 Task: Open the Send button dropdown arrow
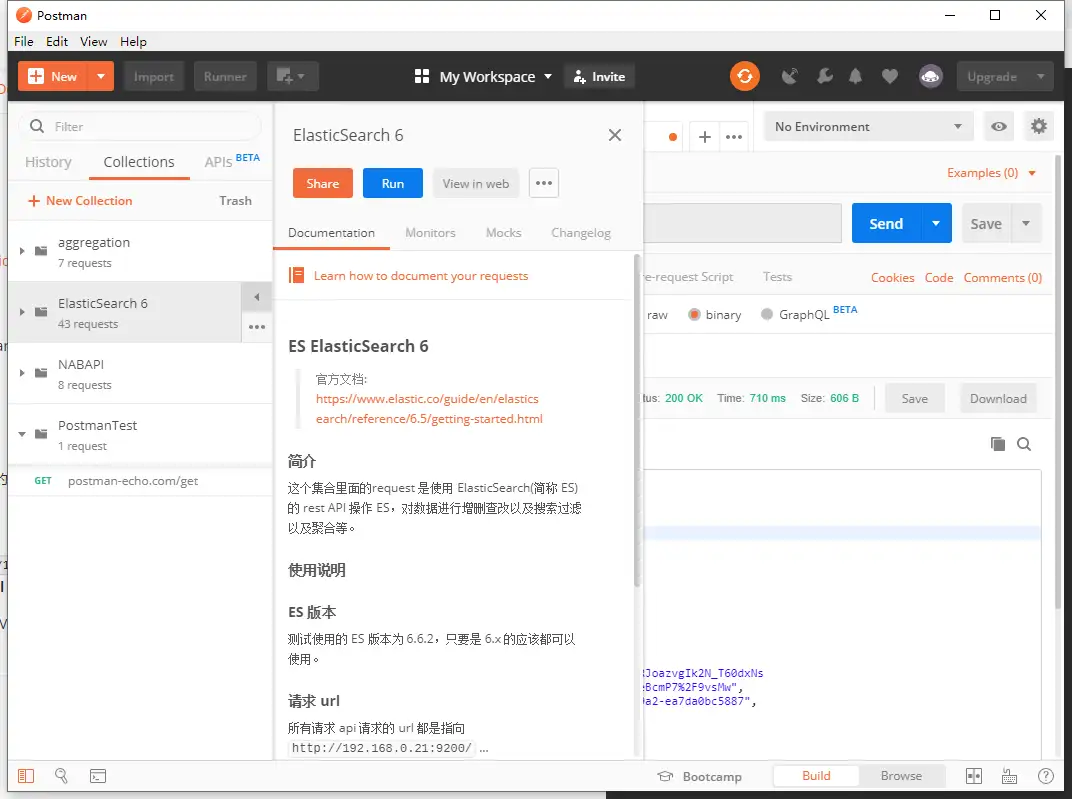(935, 224)
